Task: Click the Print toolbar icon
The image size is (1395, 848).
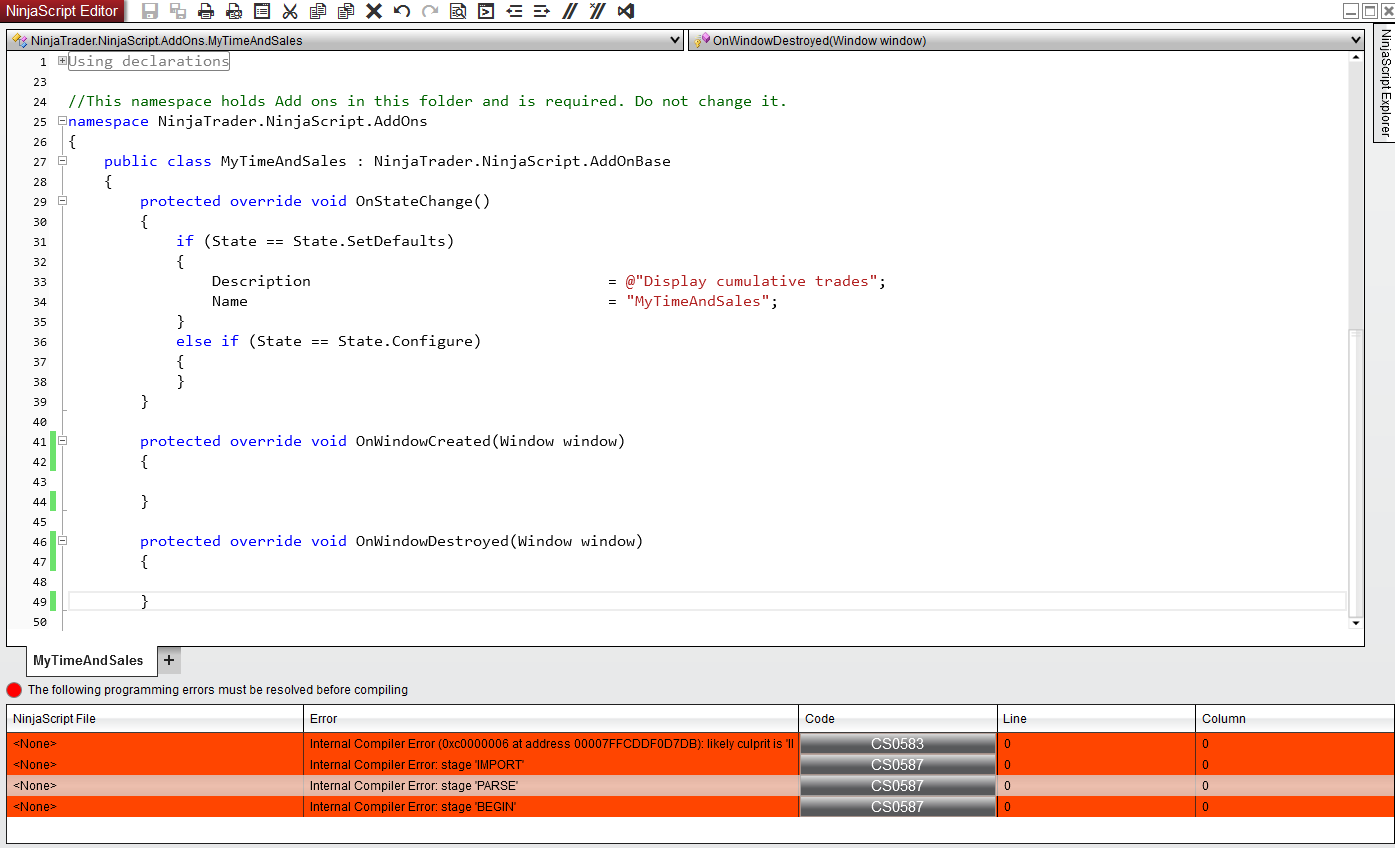Action: pyautogui.click(x=206, y=11)
